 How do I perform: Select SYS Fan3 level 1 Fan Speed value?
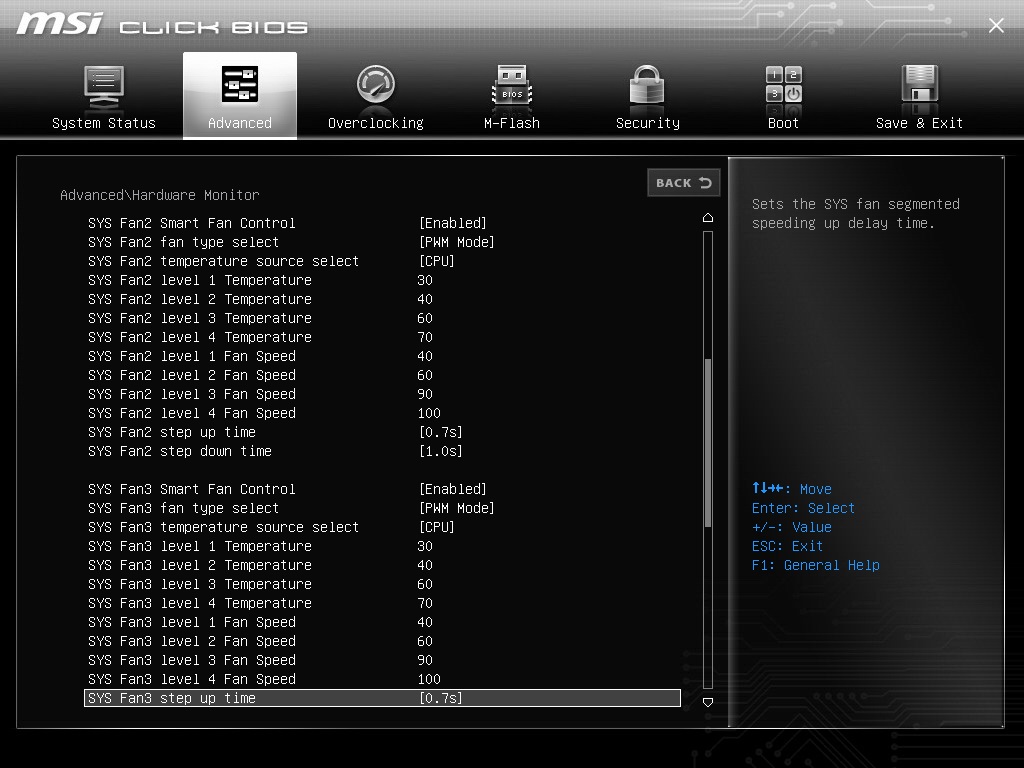[x=425, y=622]
